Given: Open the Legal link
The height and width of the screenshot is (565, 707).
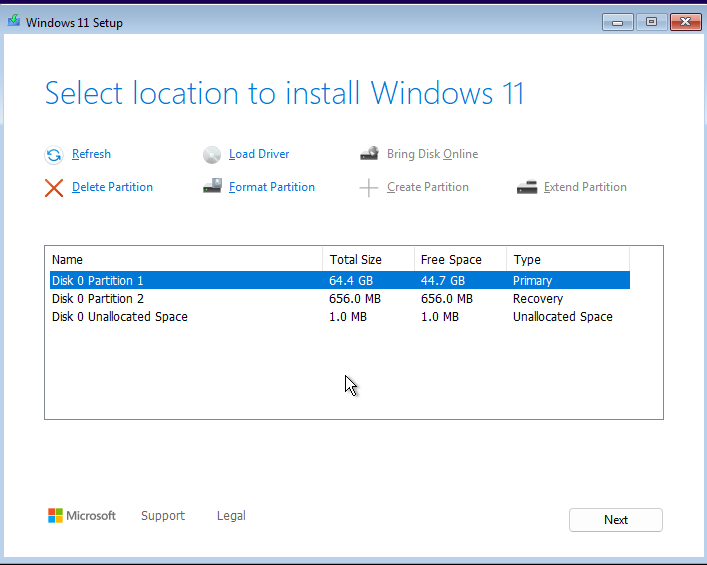Looking at the screenshot, I should (231, 516).
